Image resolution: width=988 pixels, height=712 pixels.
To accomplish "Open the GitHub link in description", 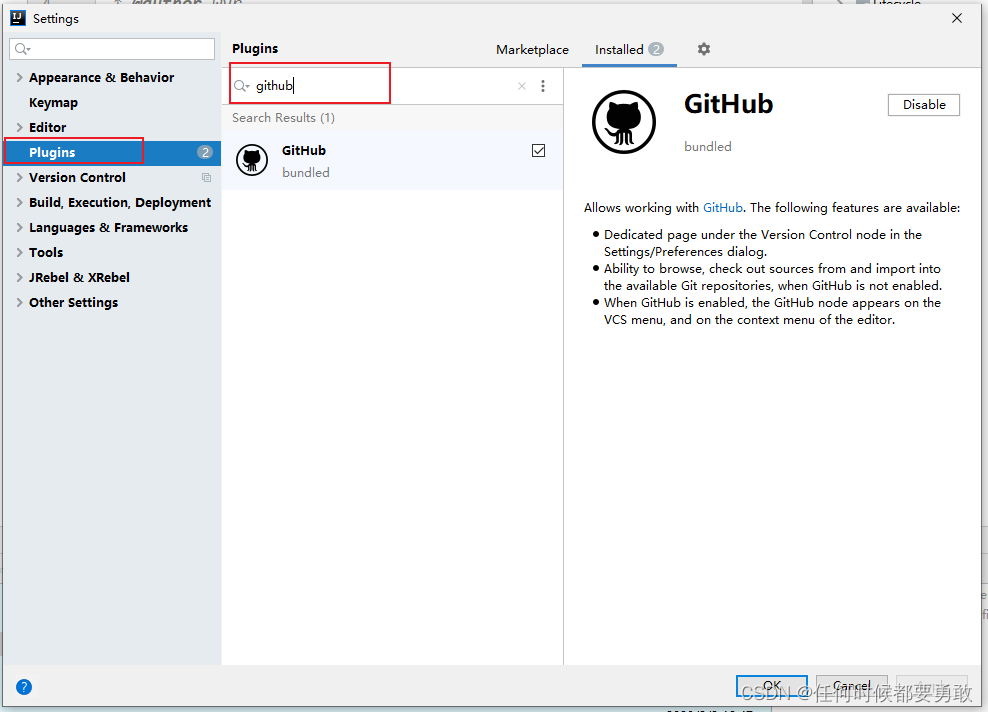I will tap(723, 208).
